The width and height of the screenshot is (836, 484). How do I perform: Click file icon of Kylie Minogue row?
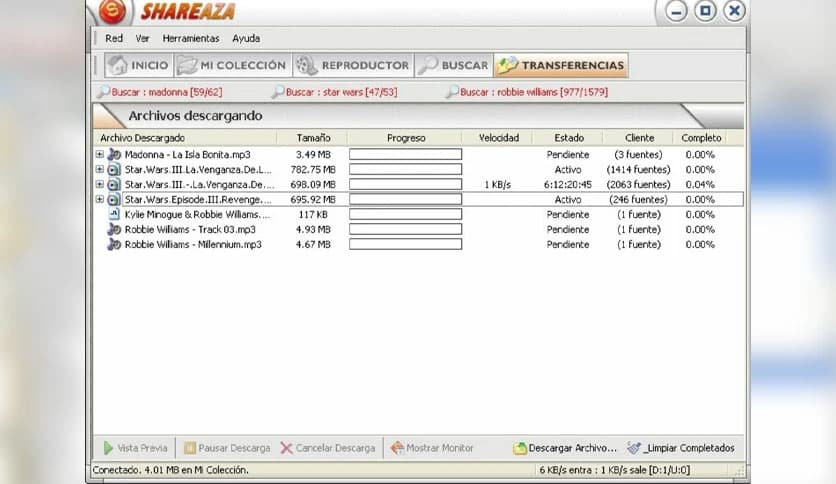[114, 214]
